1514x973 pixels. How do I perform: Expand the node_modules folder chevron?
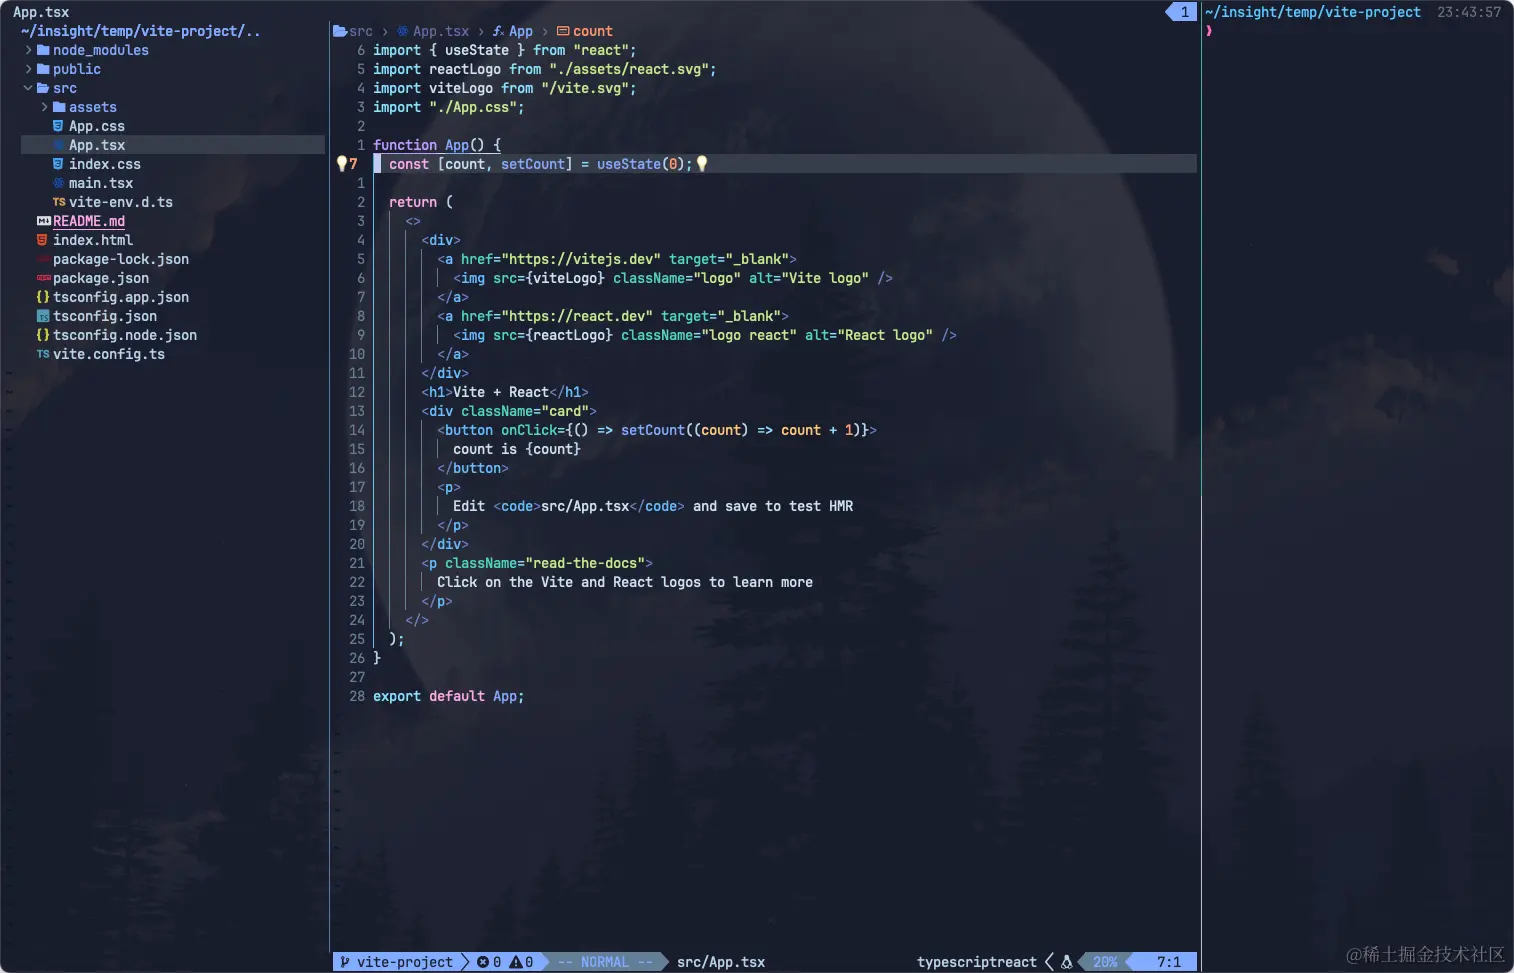click(x=28, y=50)
